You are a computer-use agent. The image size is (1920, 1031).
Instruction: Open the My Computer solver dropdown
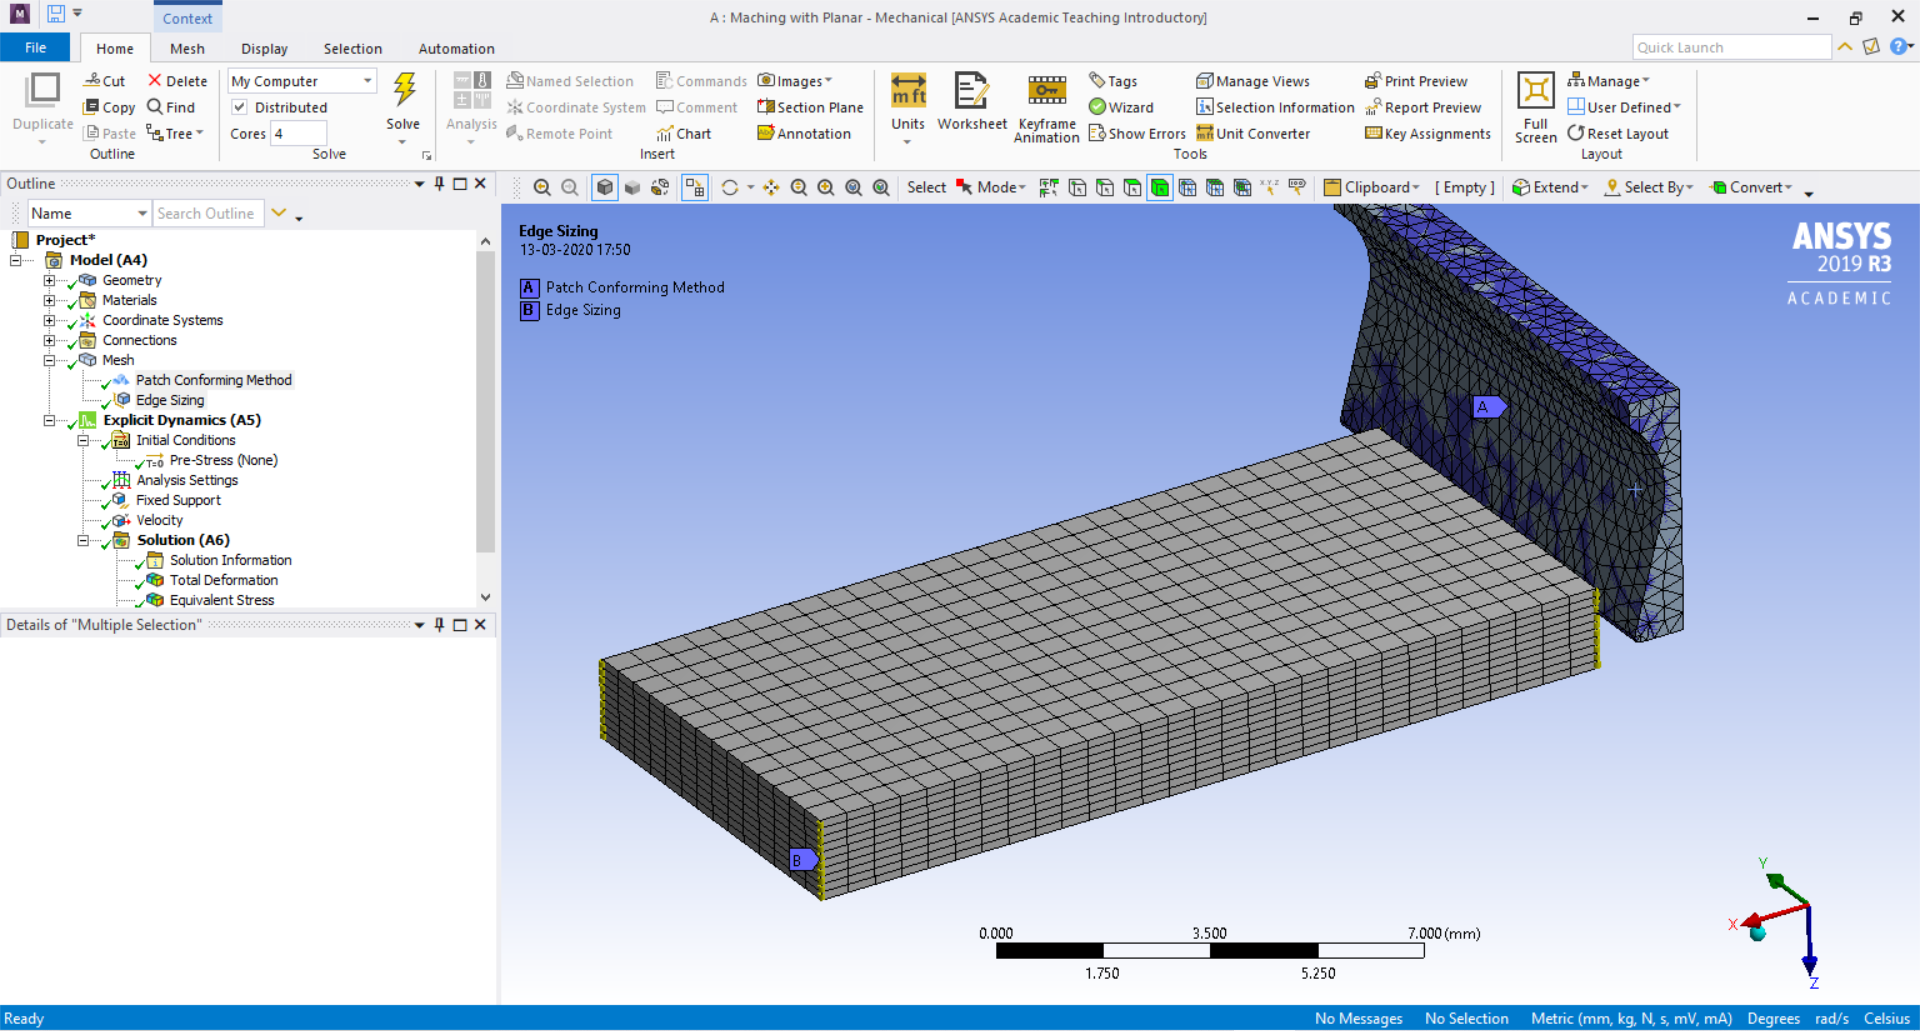pos(366,80)
